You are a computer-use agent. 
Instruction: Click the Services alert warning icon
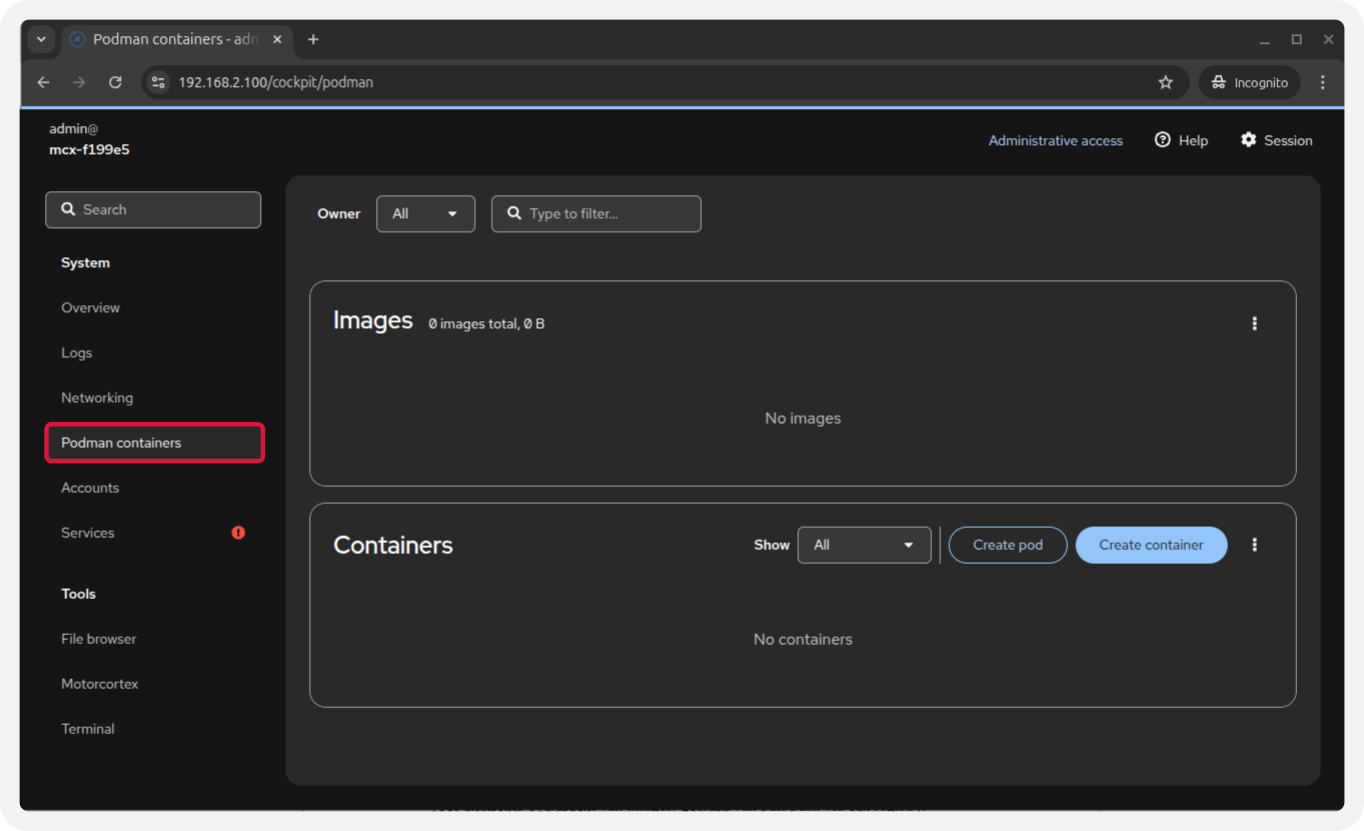point(238,533)
